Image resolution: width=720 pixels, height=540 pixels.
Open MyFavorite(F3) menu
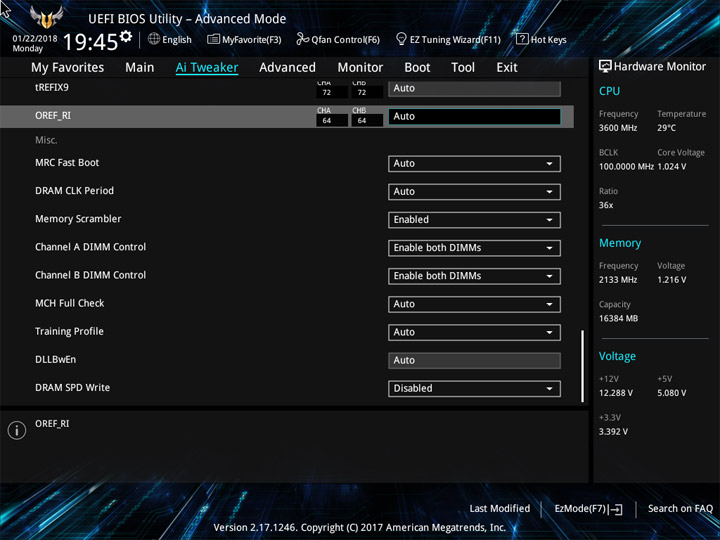coord(244,39)
